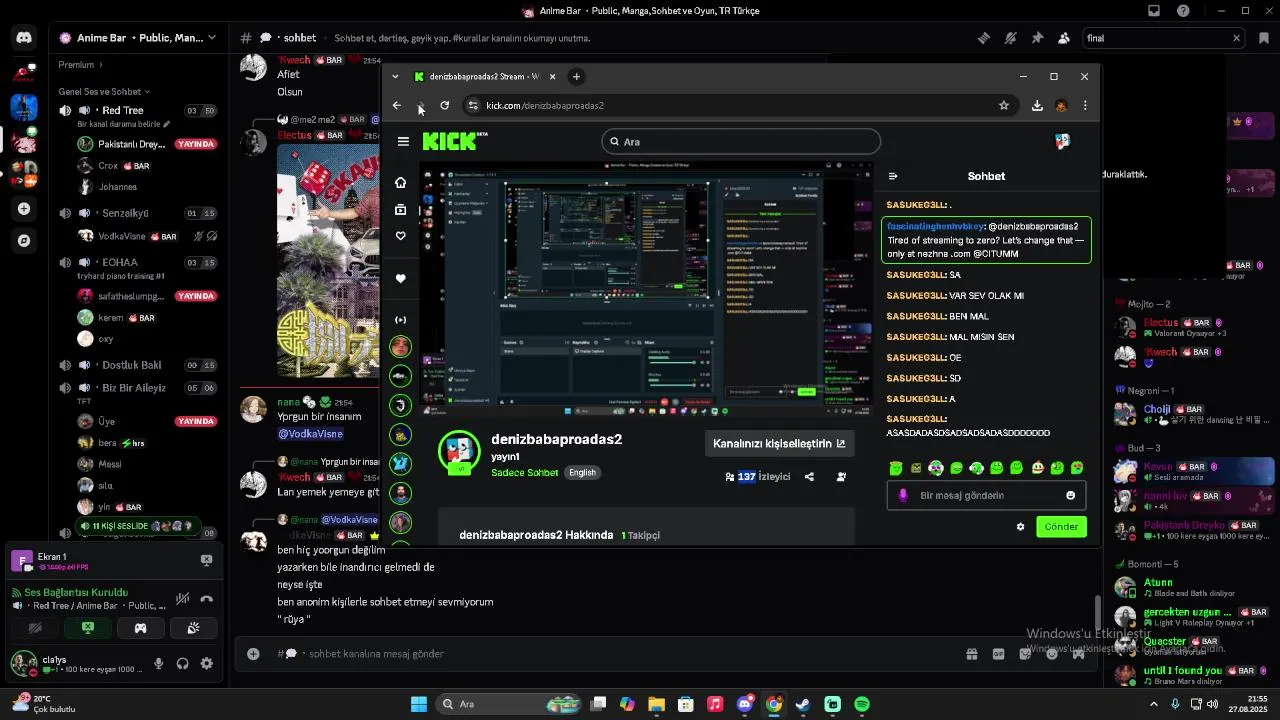Deafen with headphones icon in user panel
This screenshot has width=1280, height=720.
coord(183,663)
